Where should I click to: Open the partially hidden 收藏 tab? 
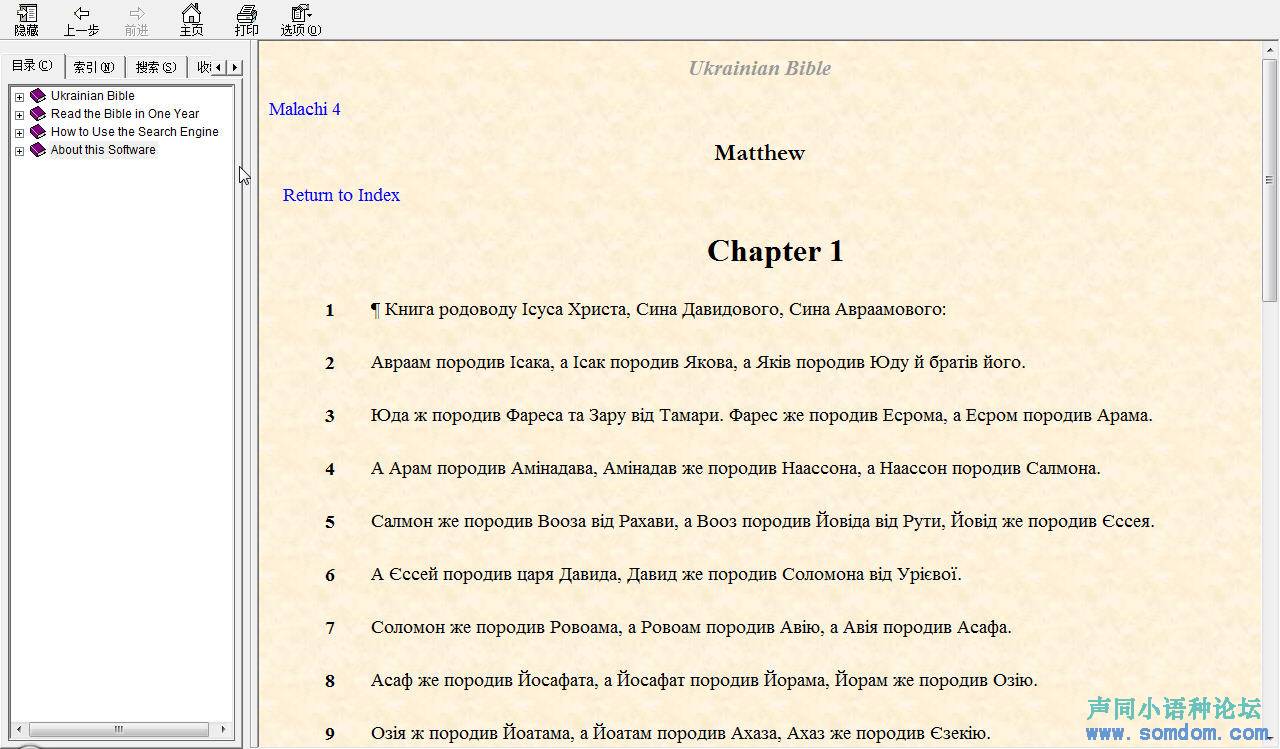click(203, 67)
